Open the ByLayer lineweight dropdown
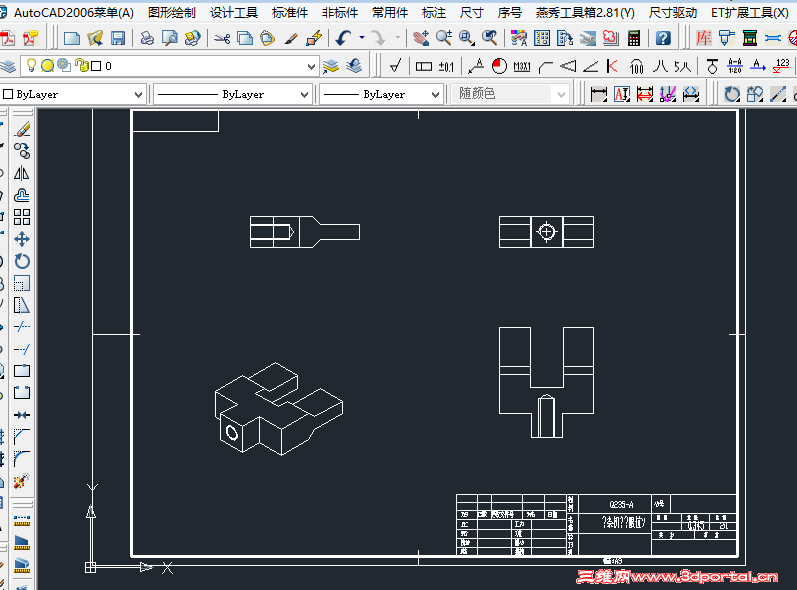Screen dimensions: 797x590 point(435,95)
